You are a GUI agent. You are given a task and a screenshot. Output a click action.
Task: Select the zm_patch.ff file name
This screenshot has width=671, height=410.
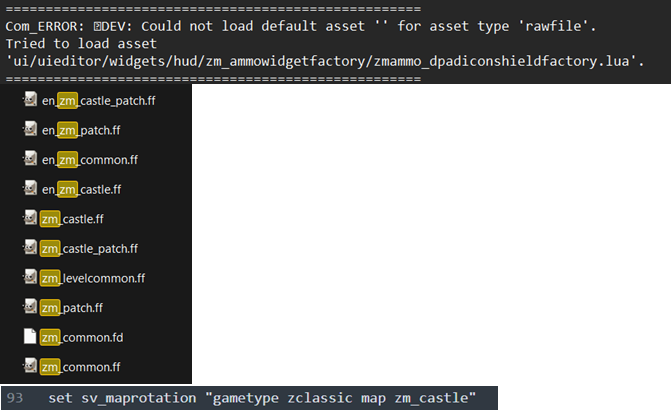72,308
